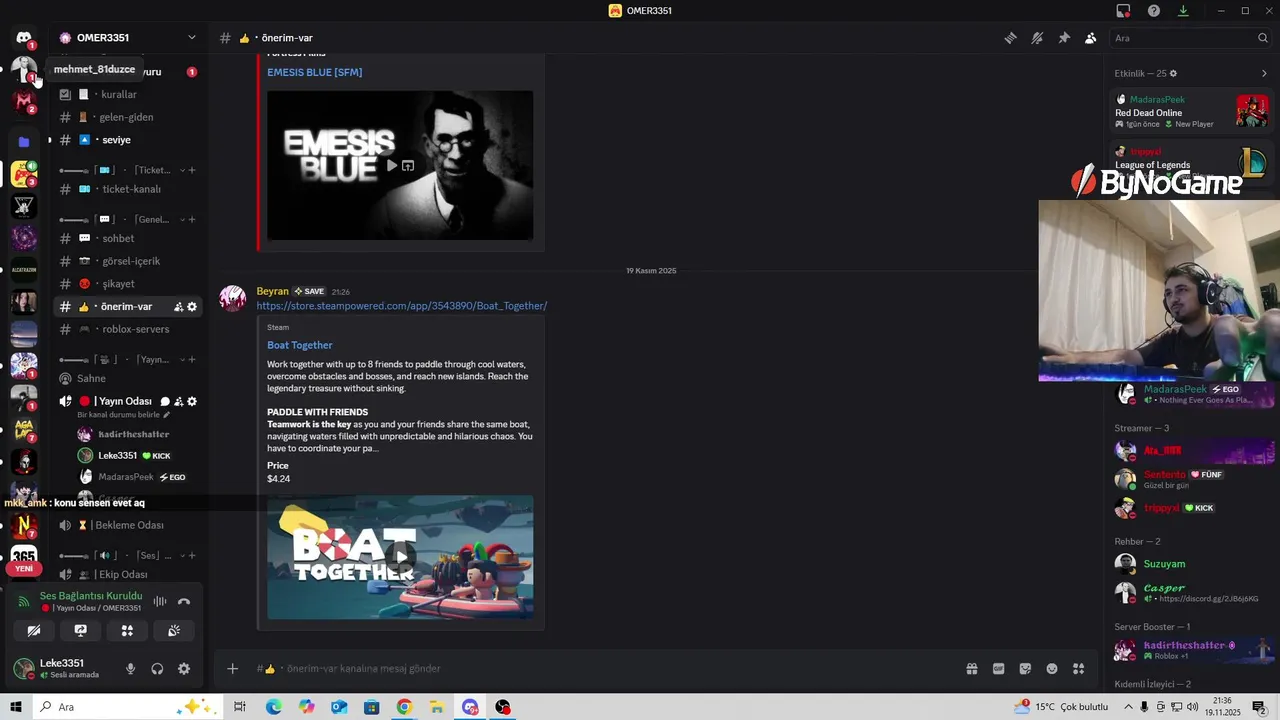Join the Bekleme Odası voice channel
Screen dimensions: 1280x720
(128, 525)
